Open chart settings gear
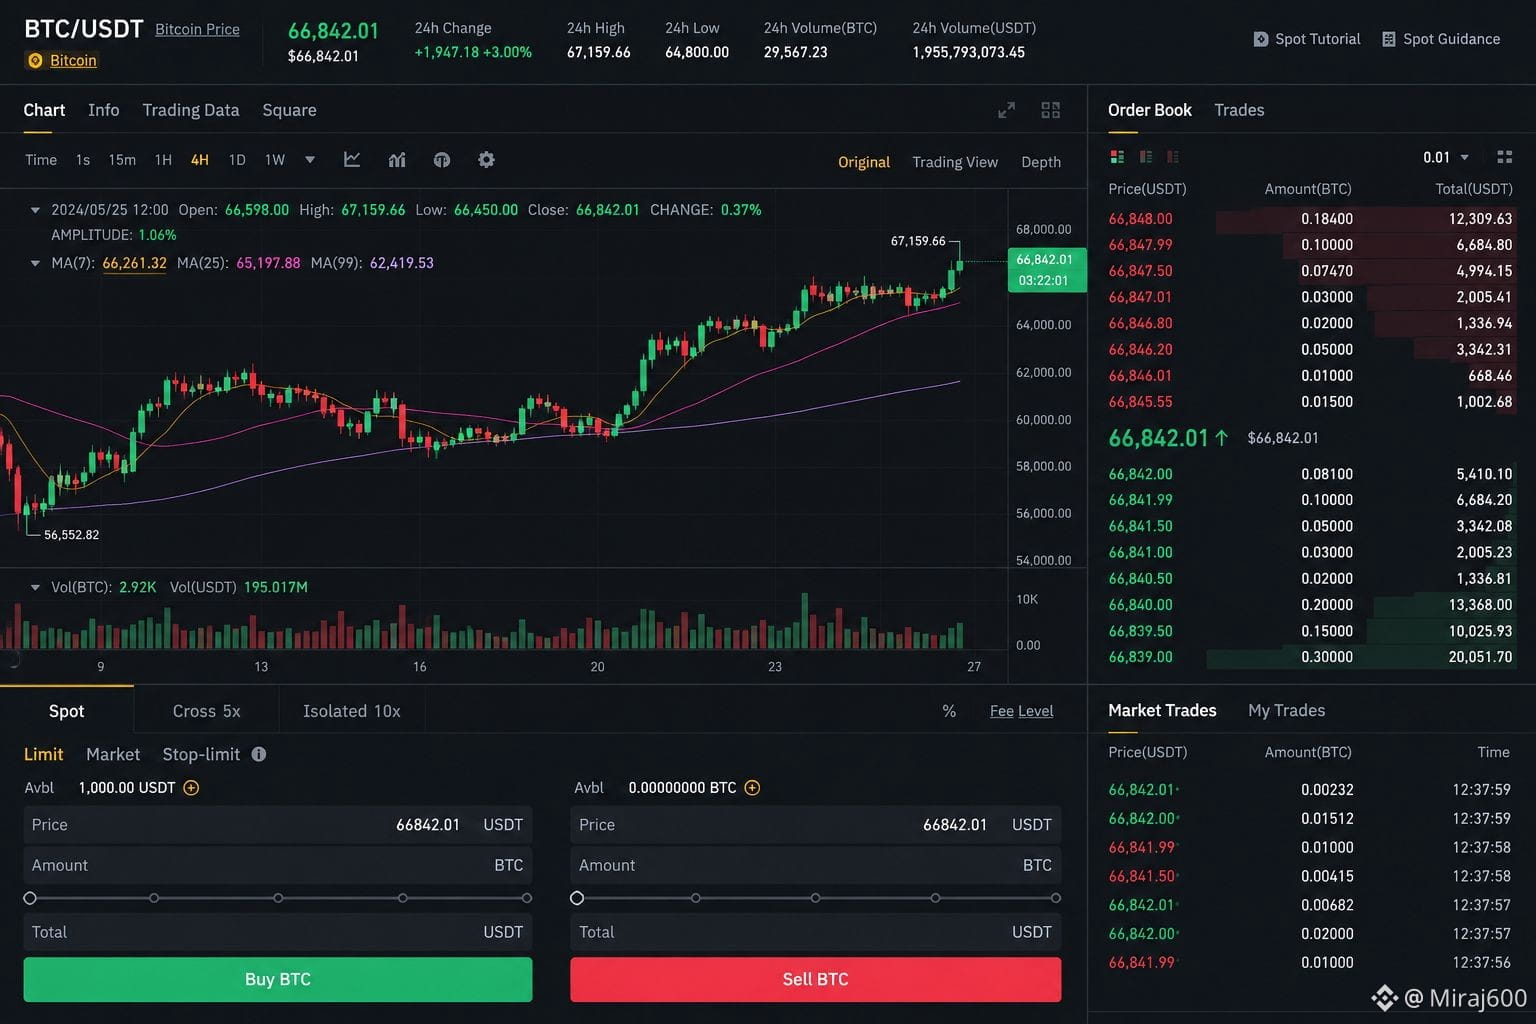 tap(486, 160)
